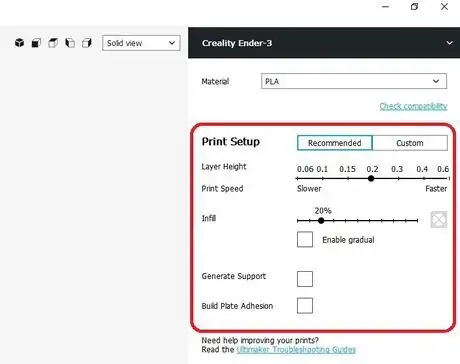Open the PLA material dropdown
The width and height of the screenshot is (460, 364).
[354, 81]
